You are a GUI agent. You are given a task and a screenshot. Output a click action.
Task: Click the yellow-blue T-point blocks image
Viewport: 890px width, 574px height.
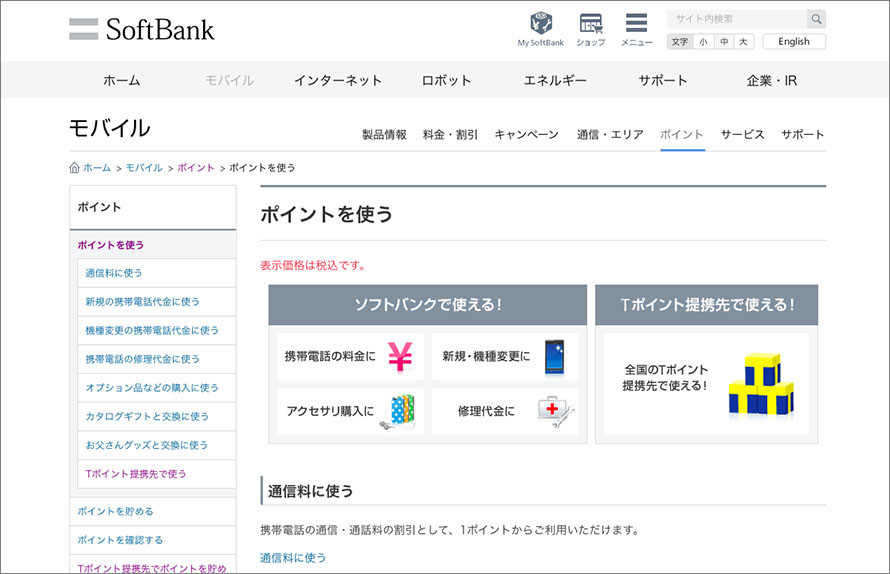tap(761, 385)
